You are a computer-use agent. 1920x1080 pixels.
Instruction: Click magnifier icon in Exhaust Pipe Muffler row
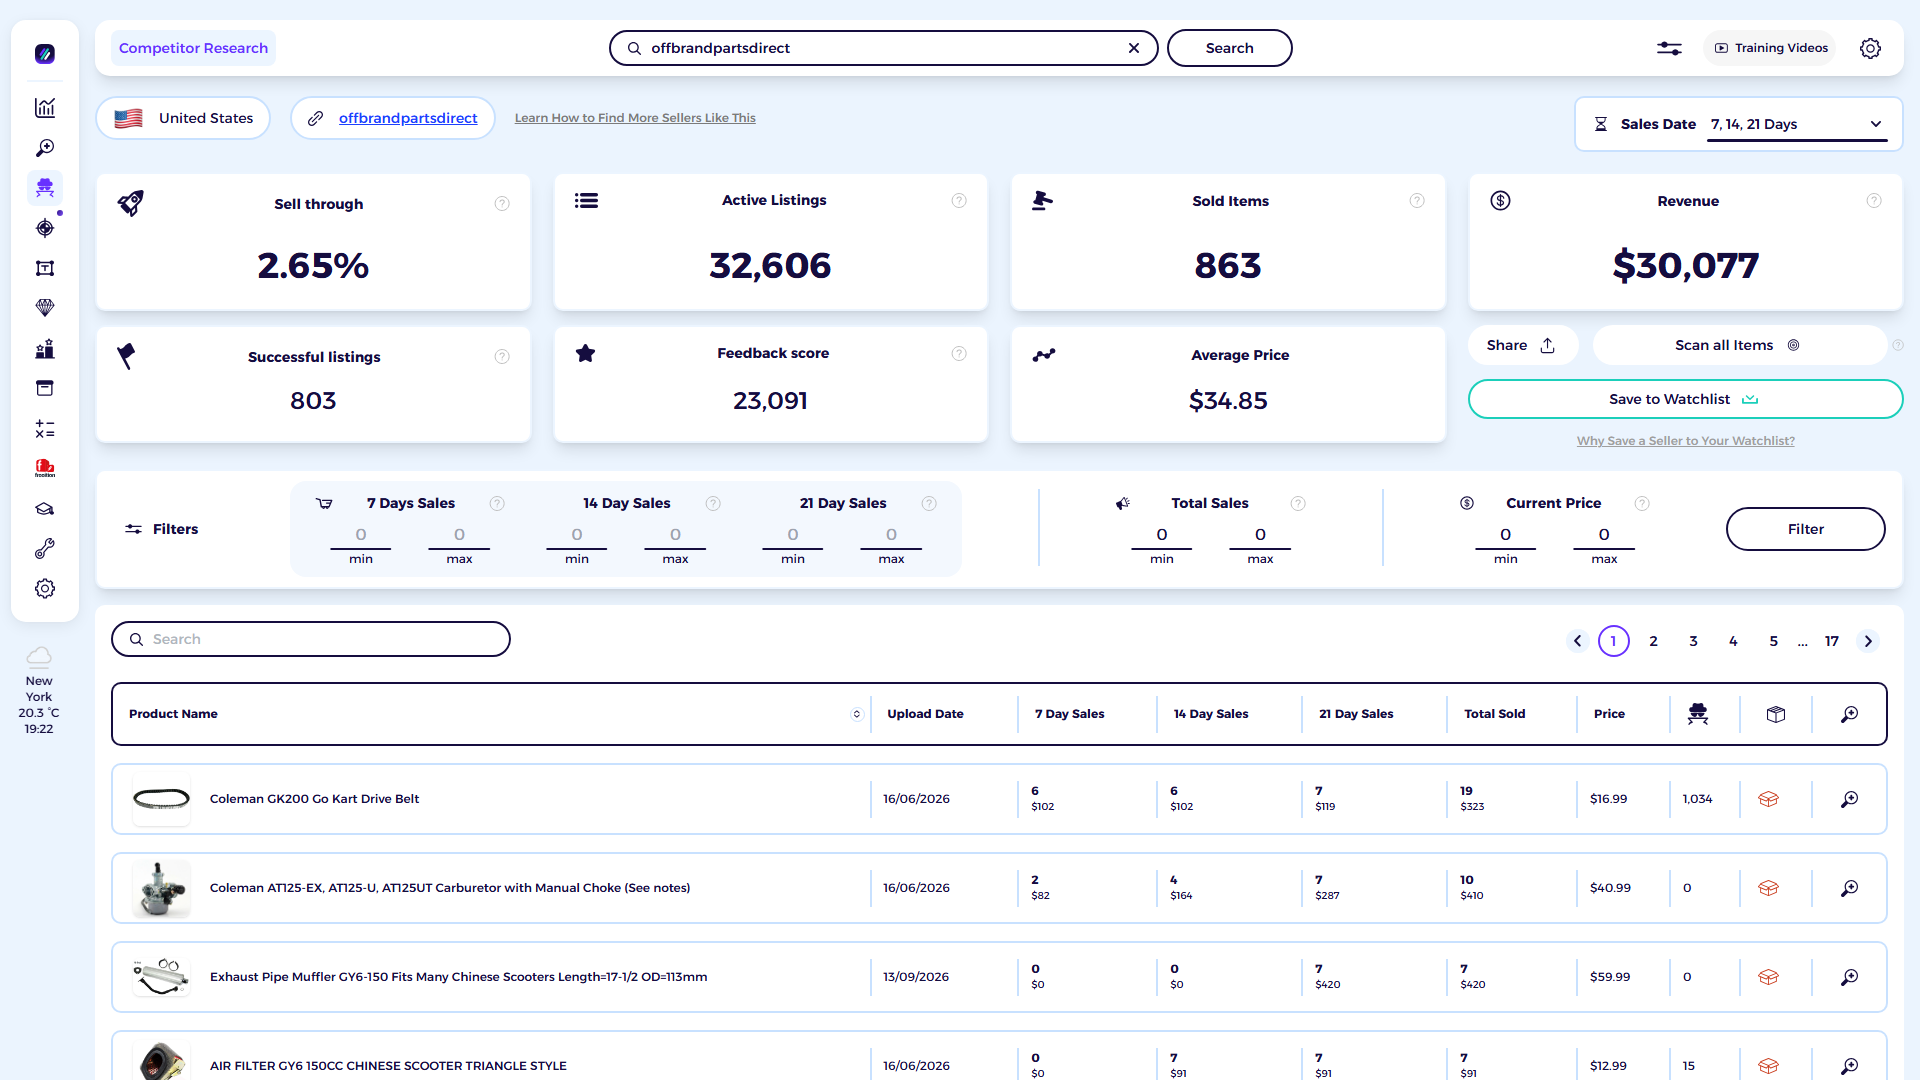1849,977
